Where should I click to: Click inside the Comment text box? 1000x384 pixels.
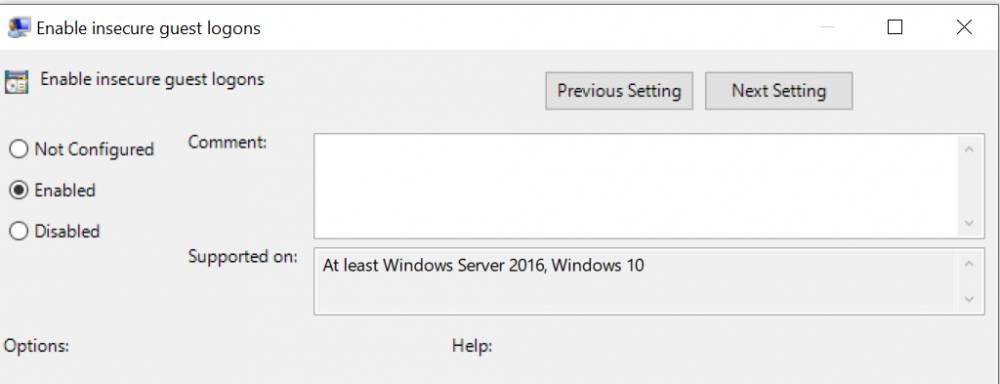click(636, 186)
